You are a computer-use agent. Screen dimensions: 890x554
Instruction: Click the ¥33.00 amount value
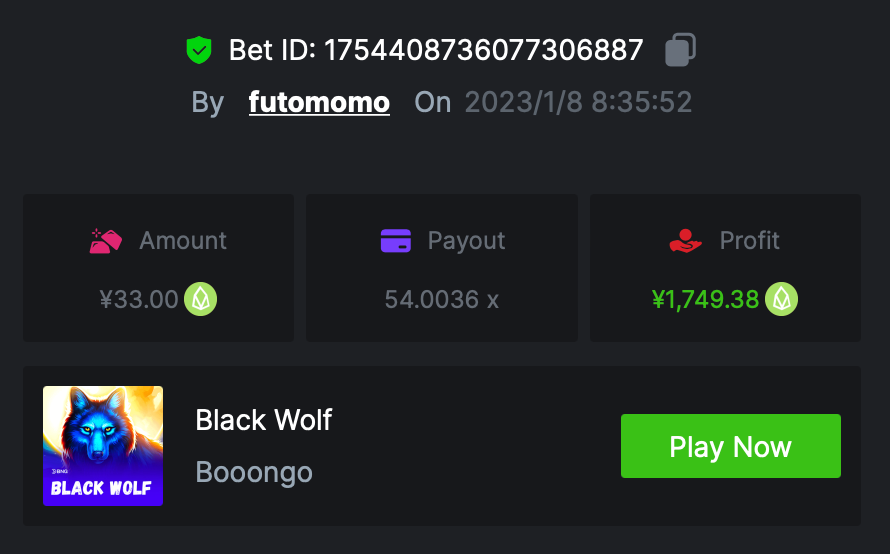point(139,299)
